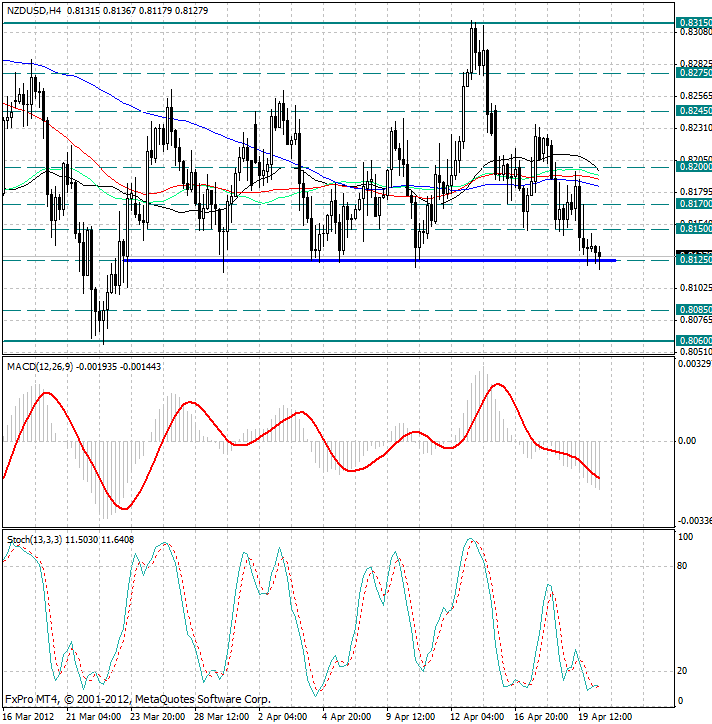
Task: Click the 0.8170 highlighted price level label
Action: [694, 204]
